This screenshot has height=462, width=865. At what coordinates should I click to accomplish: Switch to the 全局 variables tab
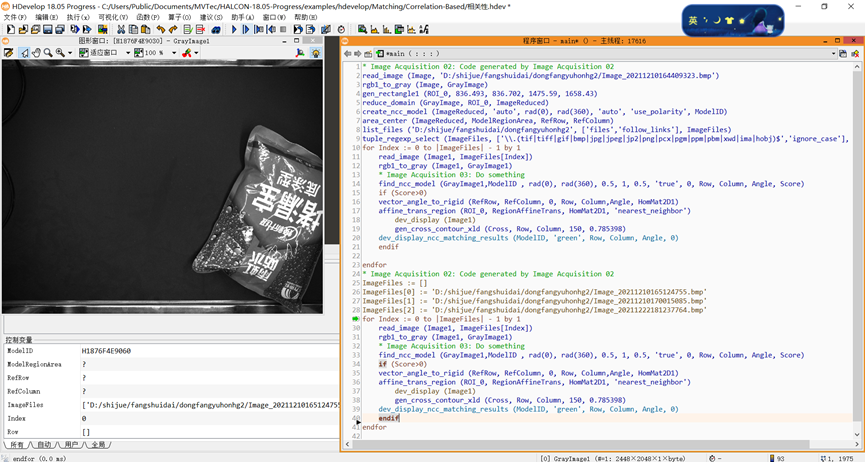point(98,445)
